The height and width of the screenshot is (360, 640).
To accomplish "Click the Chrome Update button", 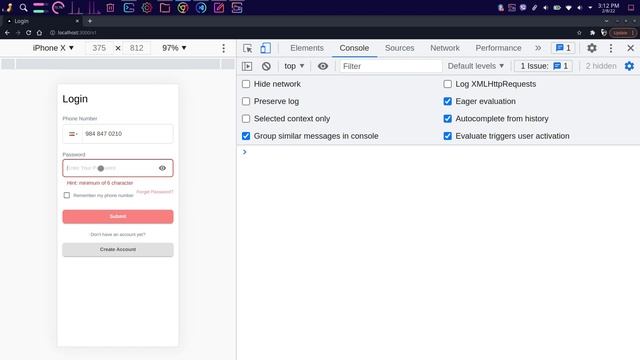I will 622,33.
